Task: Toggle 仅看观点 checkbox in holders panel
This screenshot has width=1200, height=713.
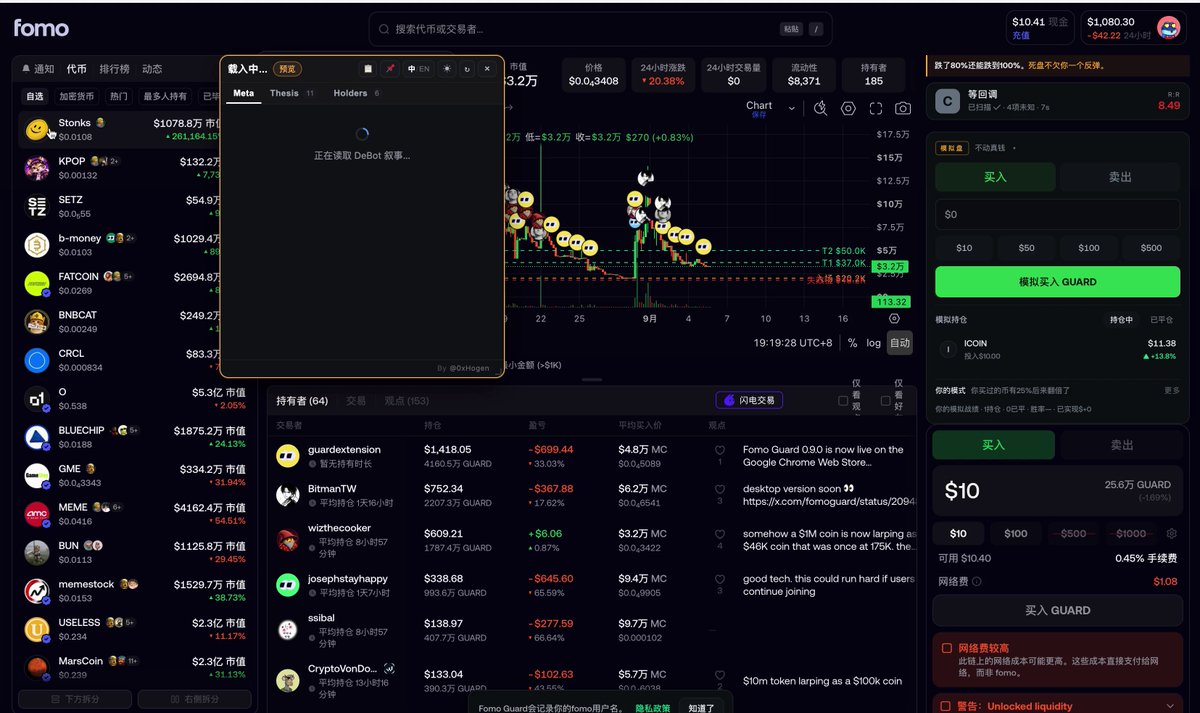Action: 843,401
